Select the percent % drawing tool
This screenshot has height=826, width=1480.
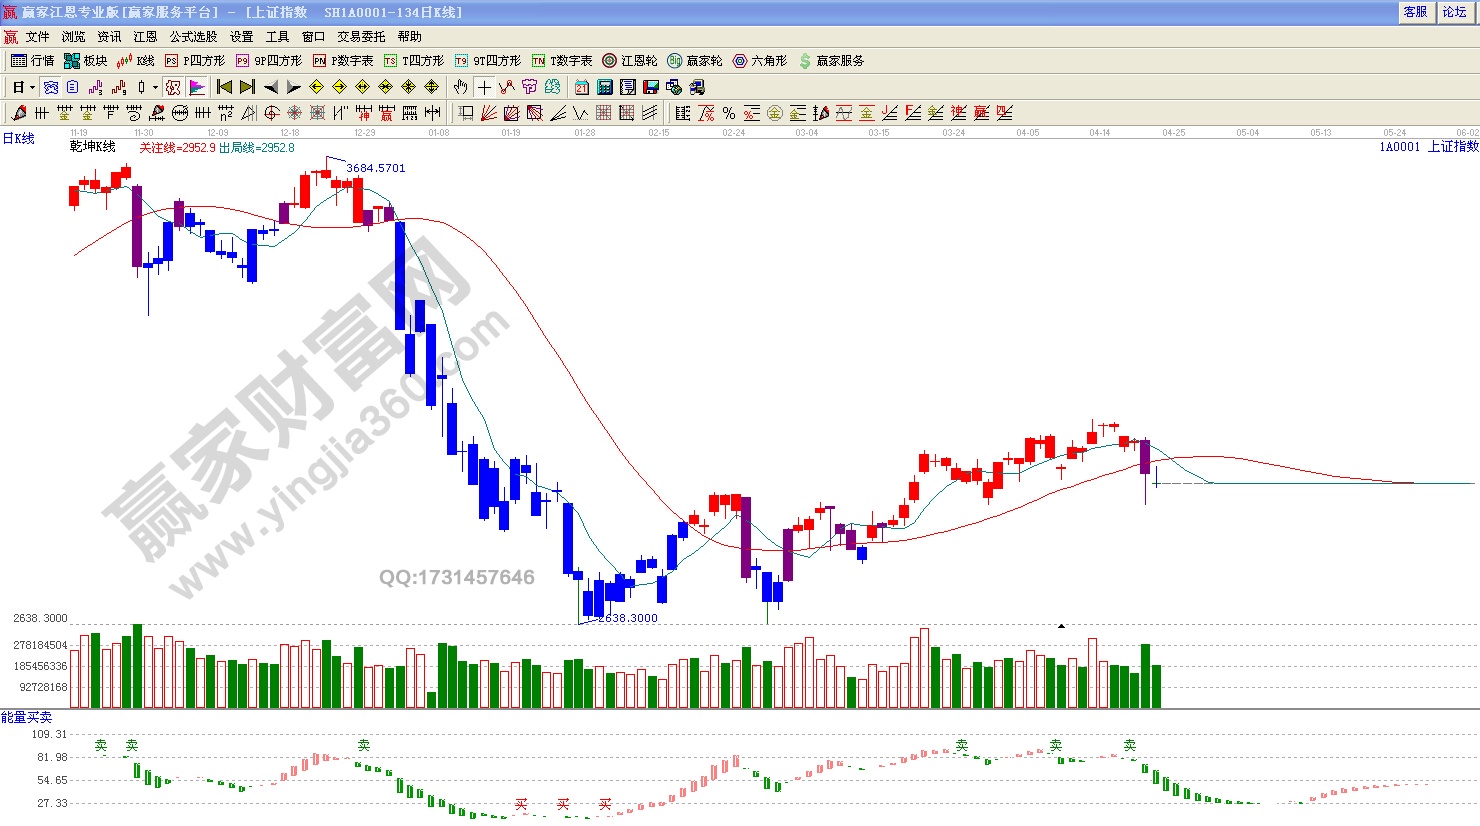[x=729, y=113]
